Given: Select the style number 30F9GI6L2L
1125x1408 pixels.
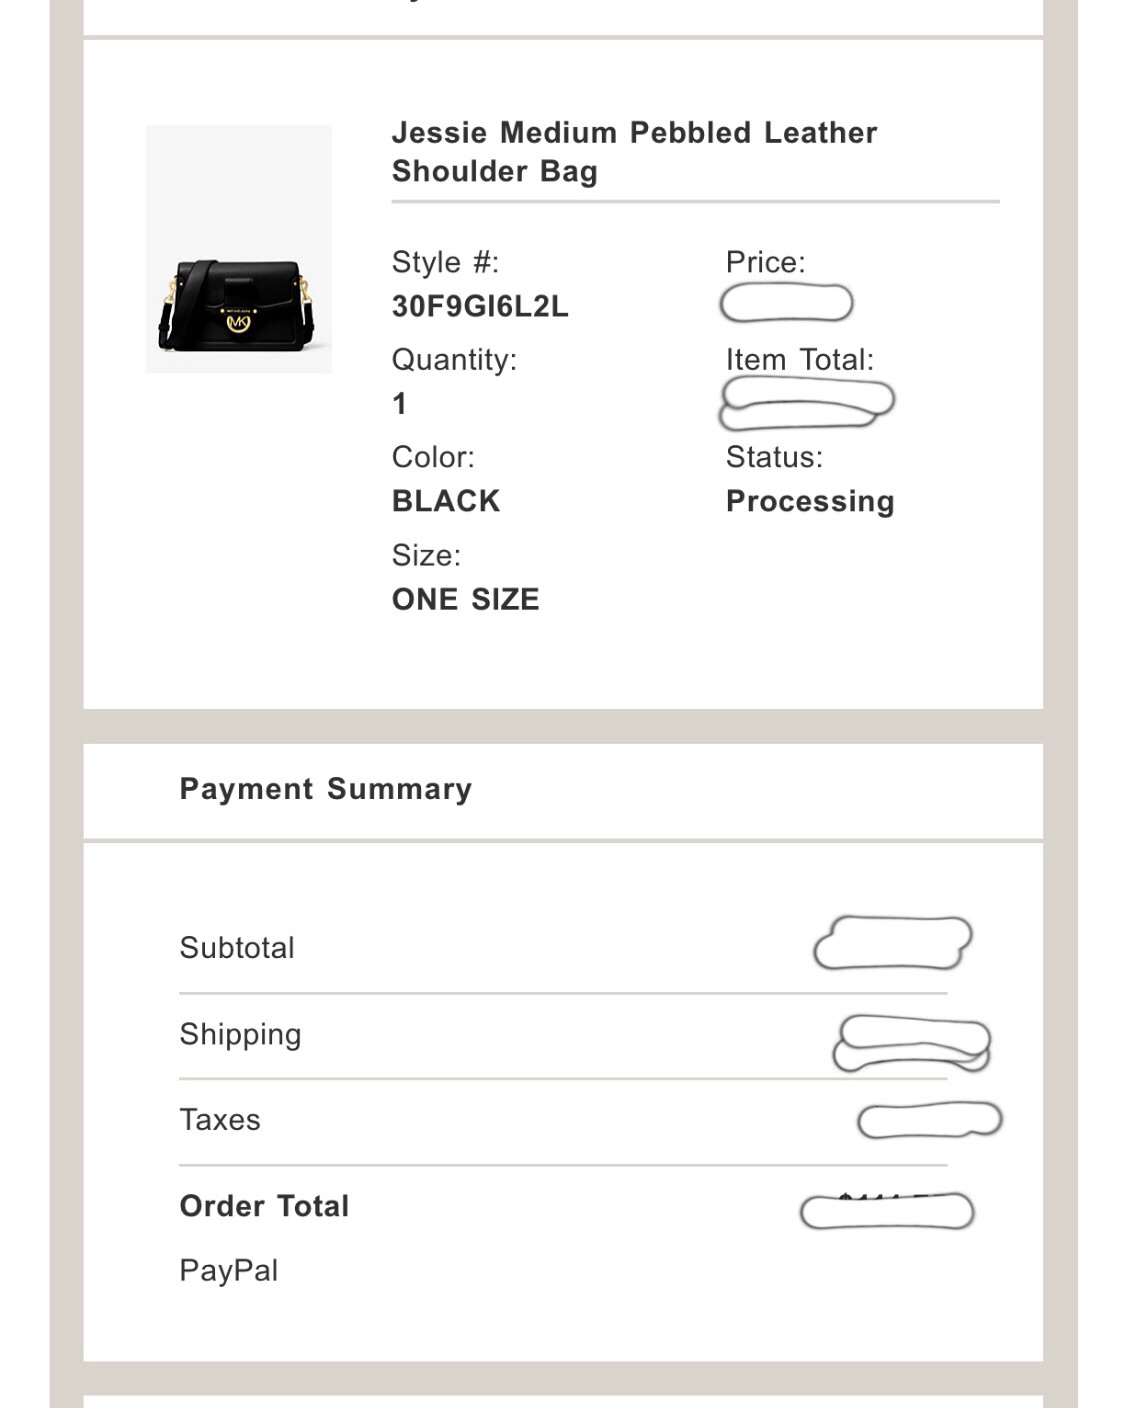Looking at the screenshot, I should (480, 306).
